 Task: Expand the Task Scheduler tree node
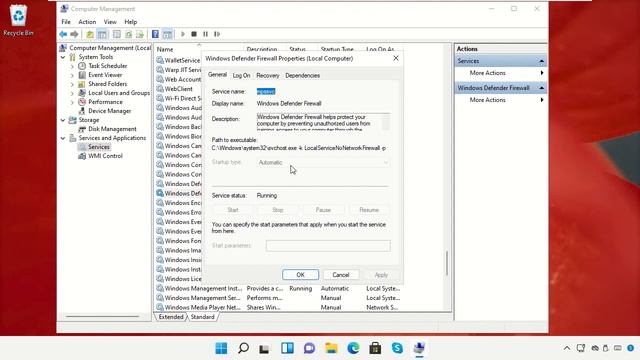point(72,66)
